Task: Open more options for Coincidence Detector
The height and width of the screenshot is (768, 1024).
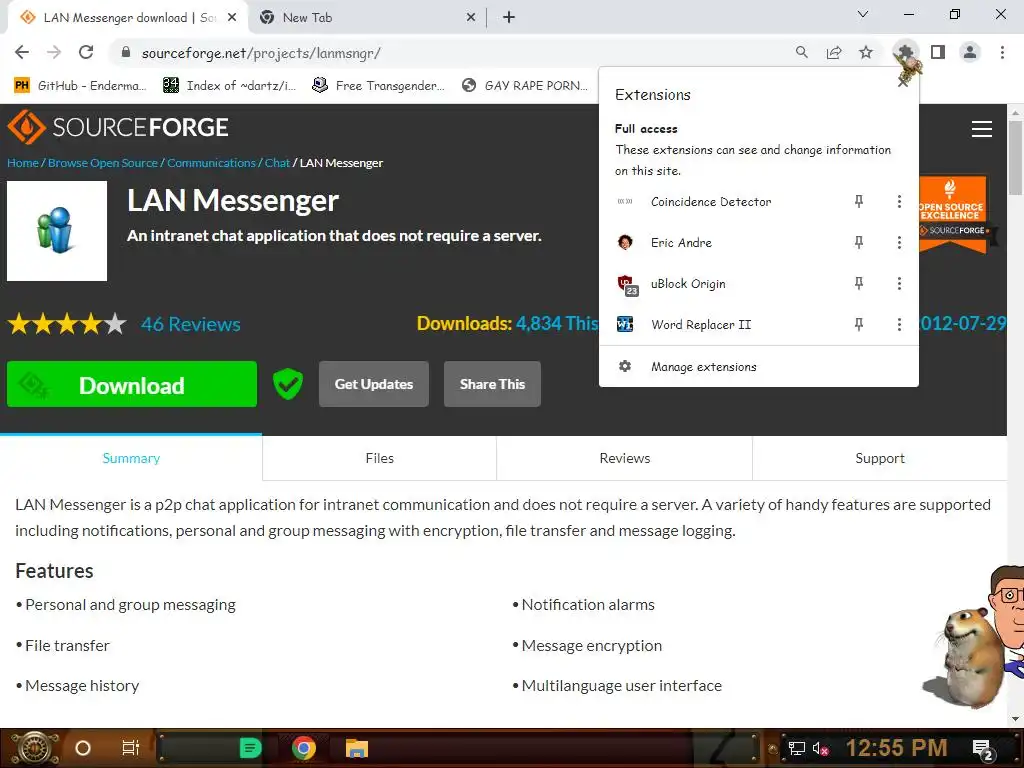Action: click(x=899, y=202)
